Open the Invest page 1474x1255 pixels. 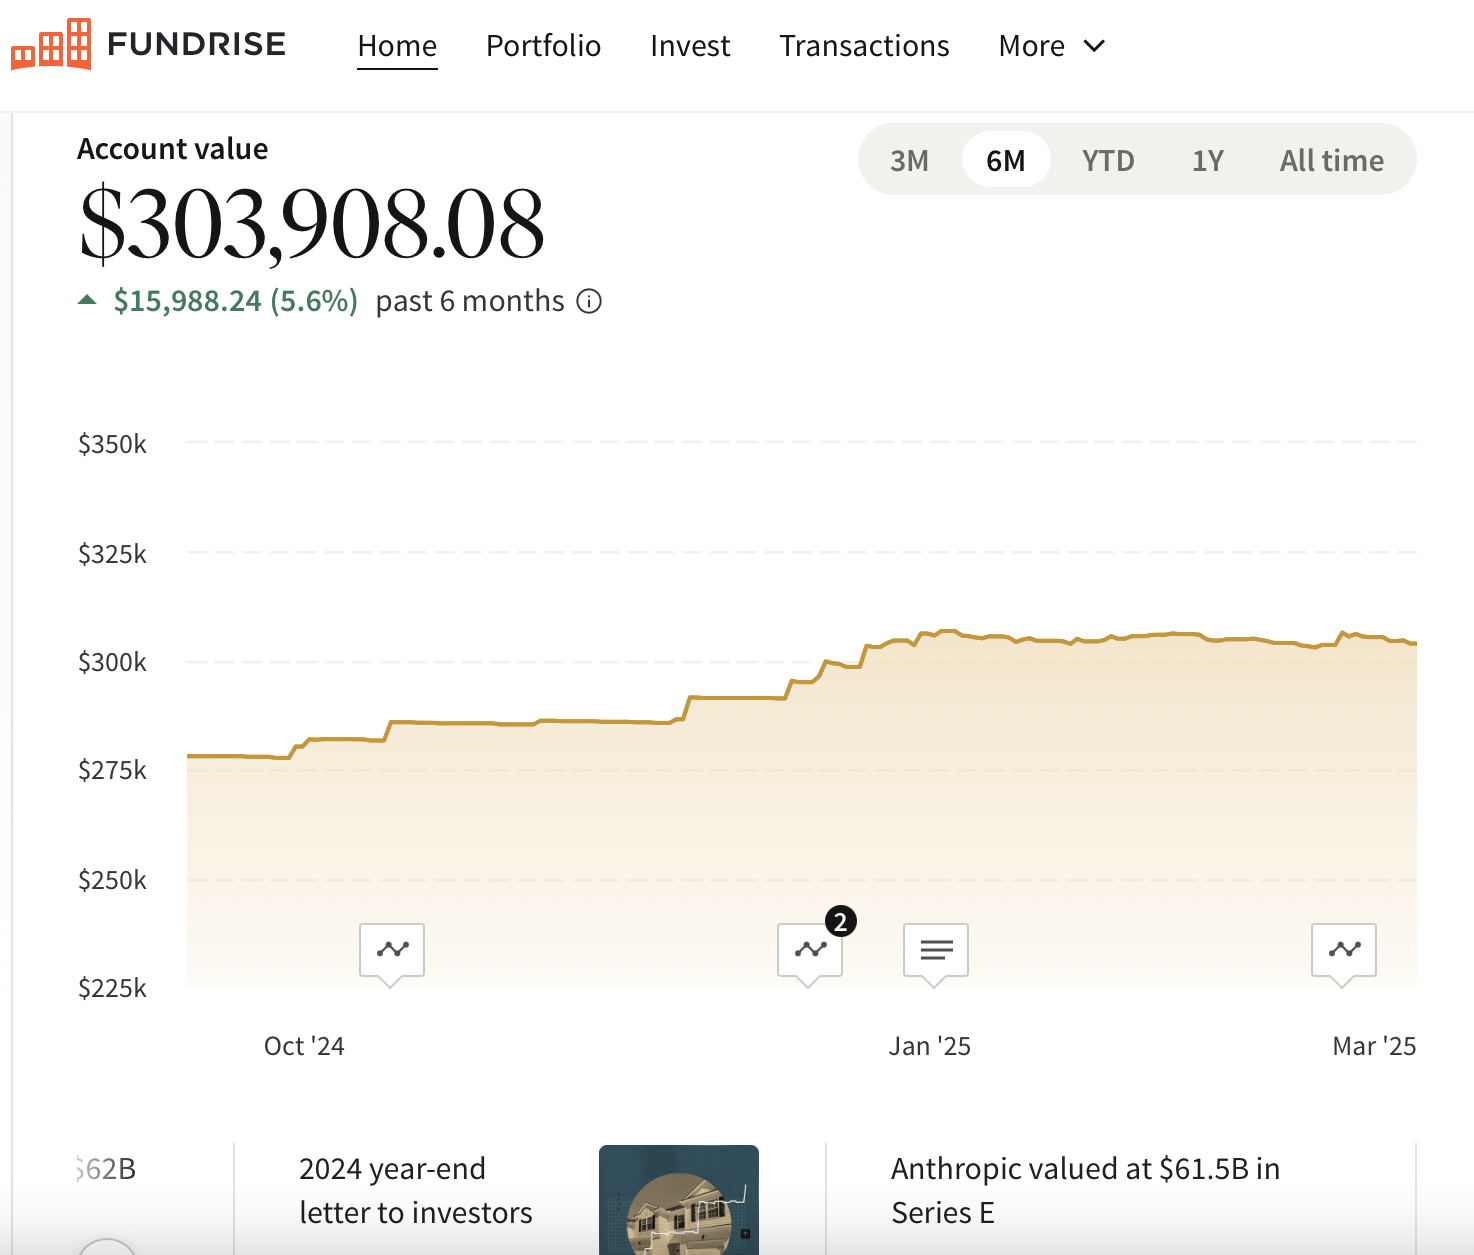coord(690,46)
